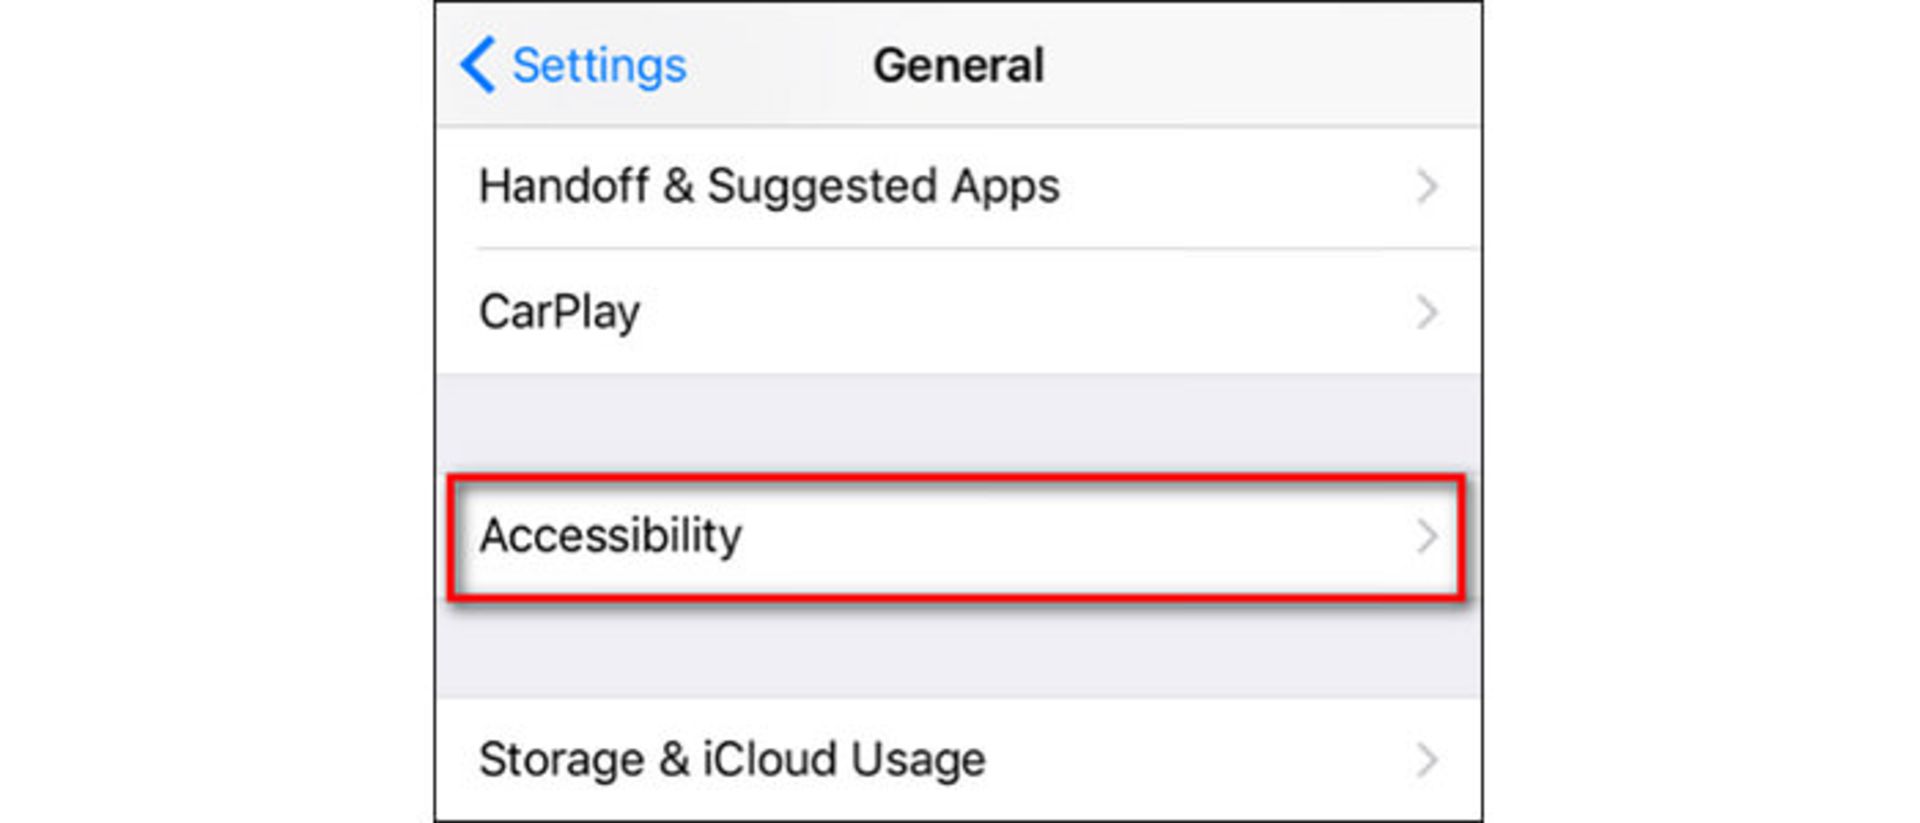Select the Accessibility label text
Screen dimensions: 1920x823
pos(610,536)
